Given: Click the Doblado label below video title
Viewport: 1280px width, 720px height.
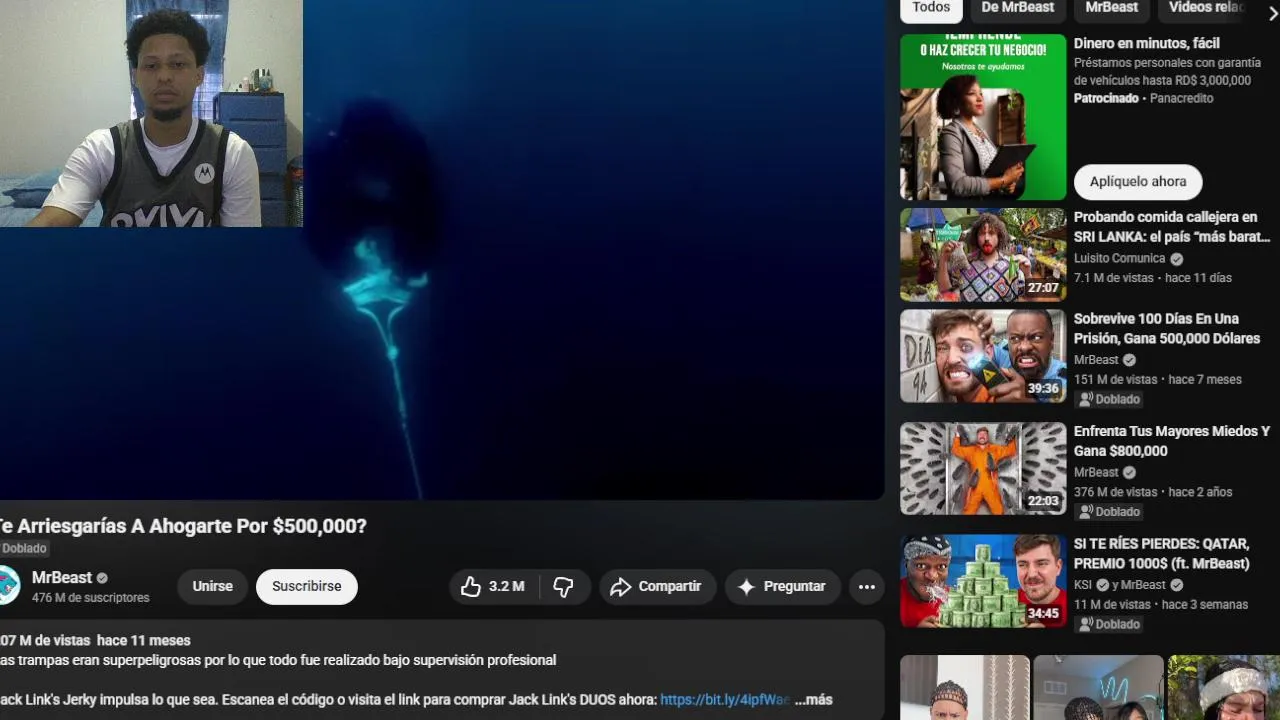Looking at the screenshot, I should (x=24, y=549).
